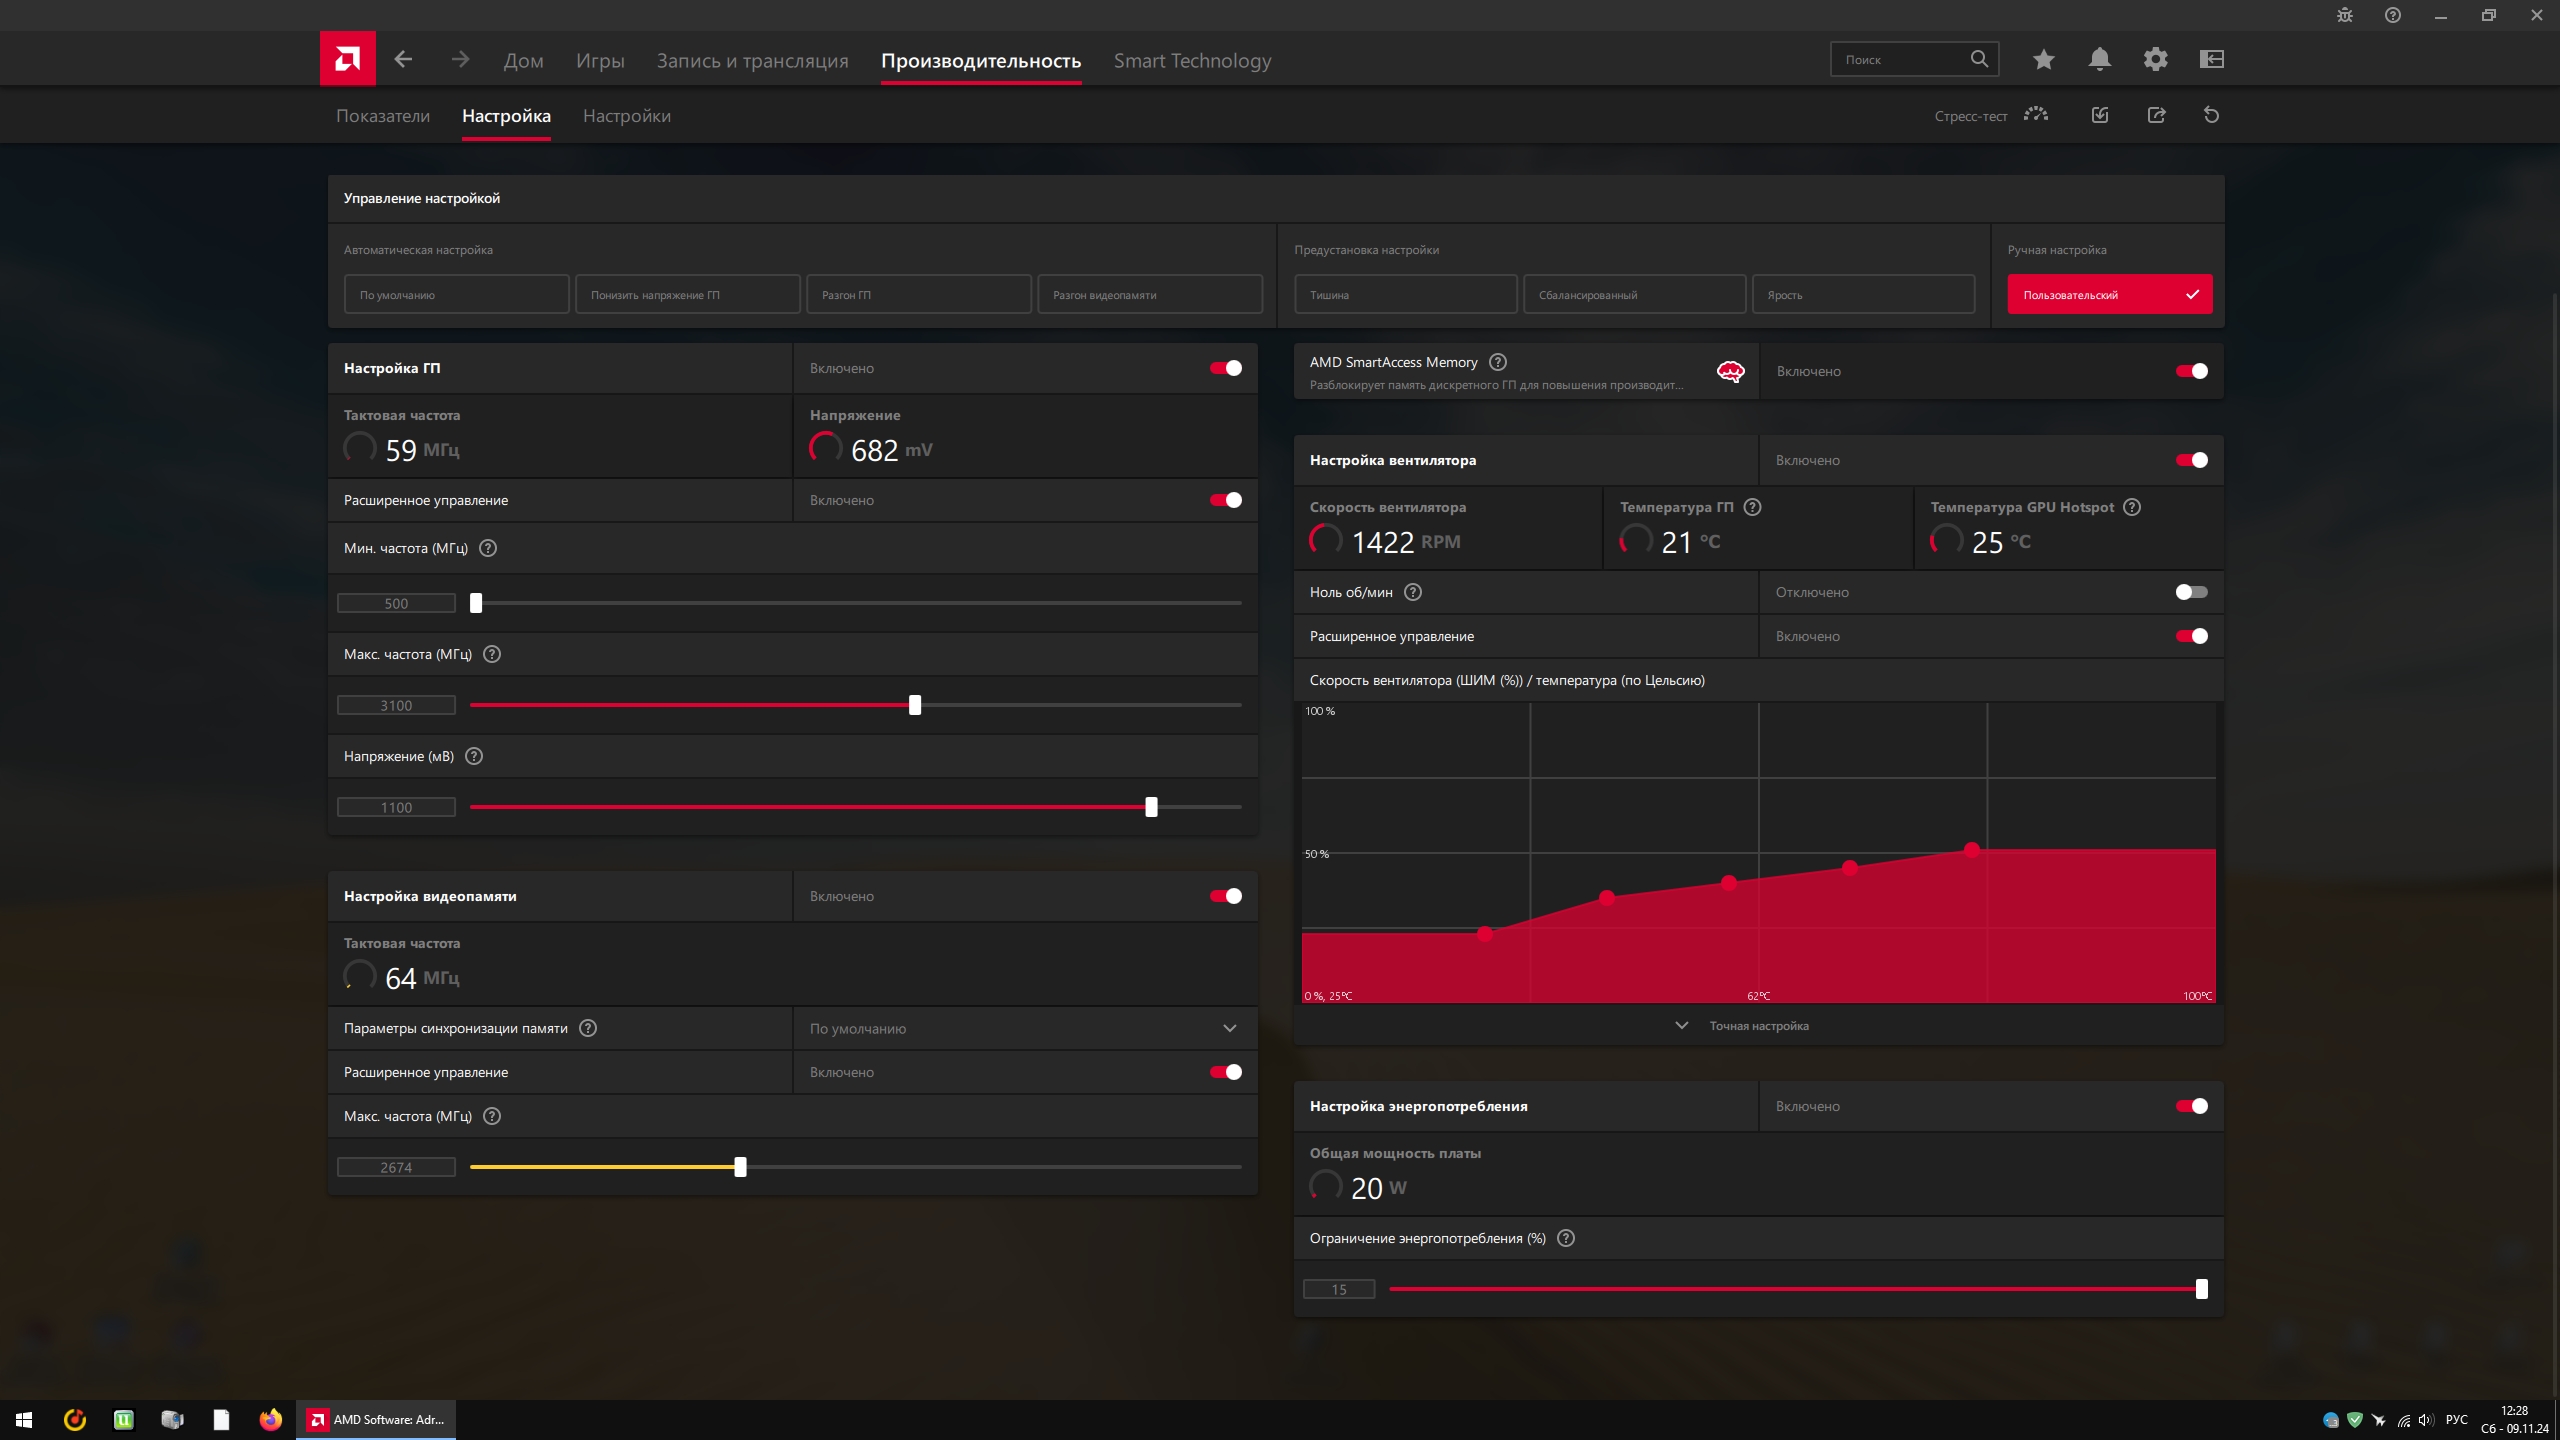Disable AMD SmartAccess Memory toggle
This screenshot has height=1440, width=2560.
[x=2190, y=371]
